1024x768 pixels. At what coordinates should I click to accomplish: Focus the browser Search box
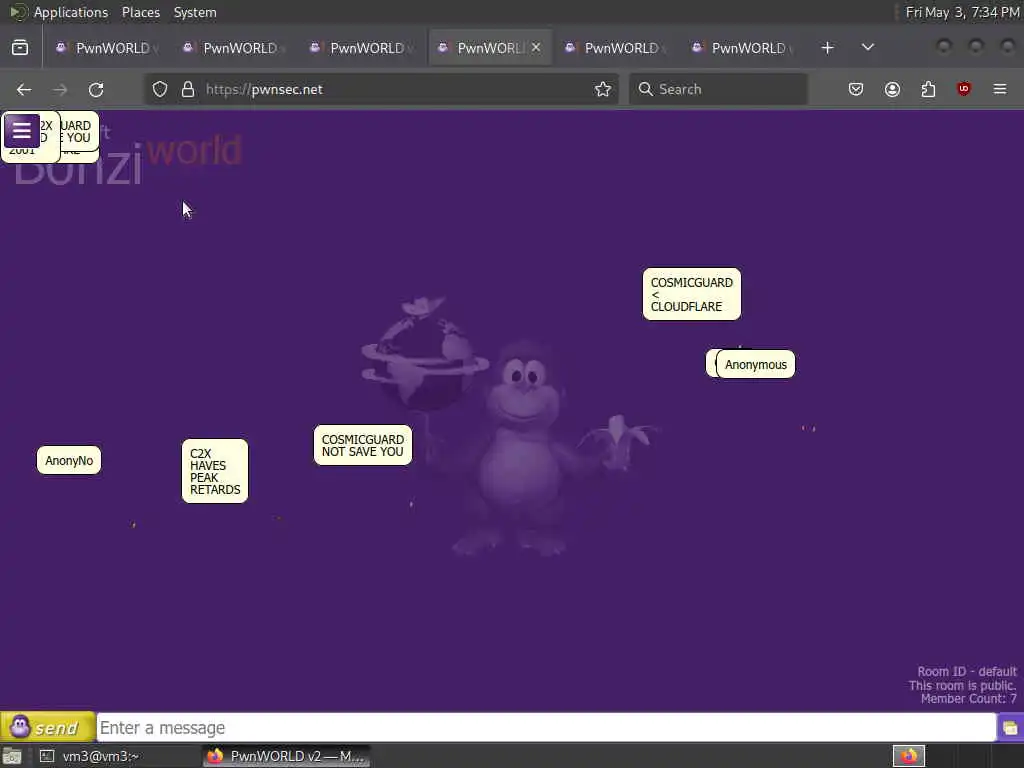[x=718, y=89]
